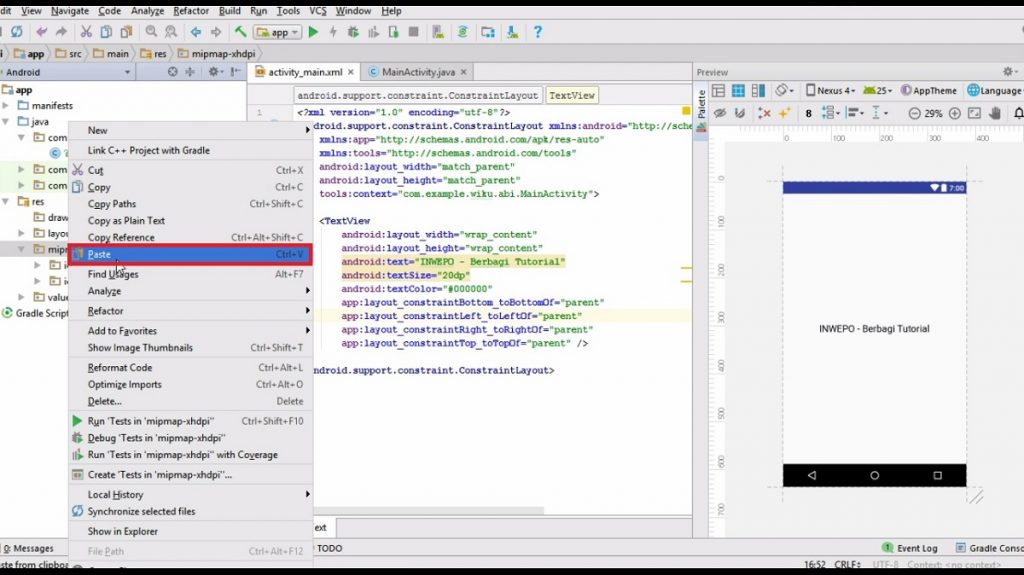Open the Android project view dropdown
The width and height of the screenshot is (1024, 575).
(x=68, y=72)
